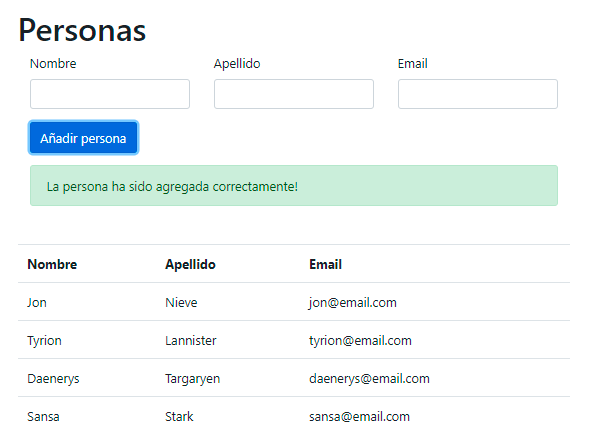Click the Nombre input field
The width and height of the screenshot is (598, 439).
pos(110,94)
